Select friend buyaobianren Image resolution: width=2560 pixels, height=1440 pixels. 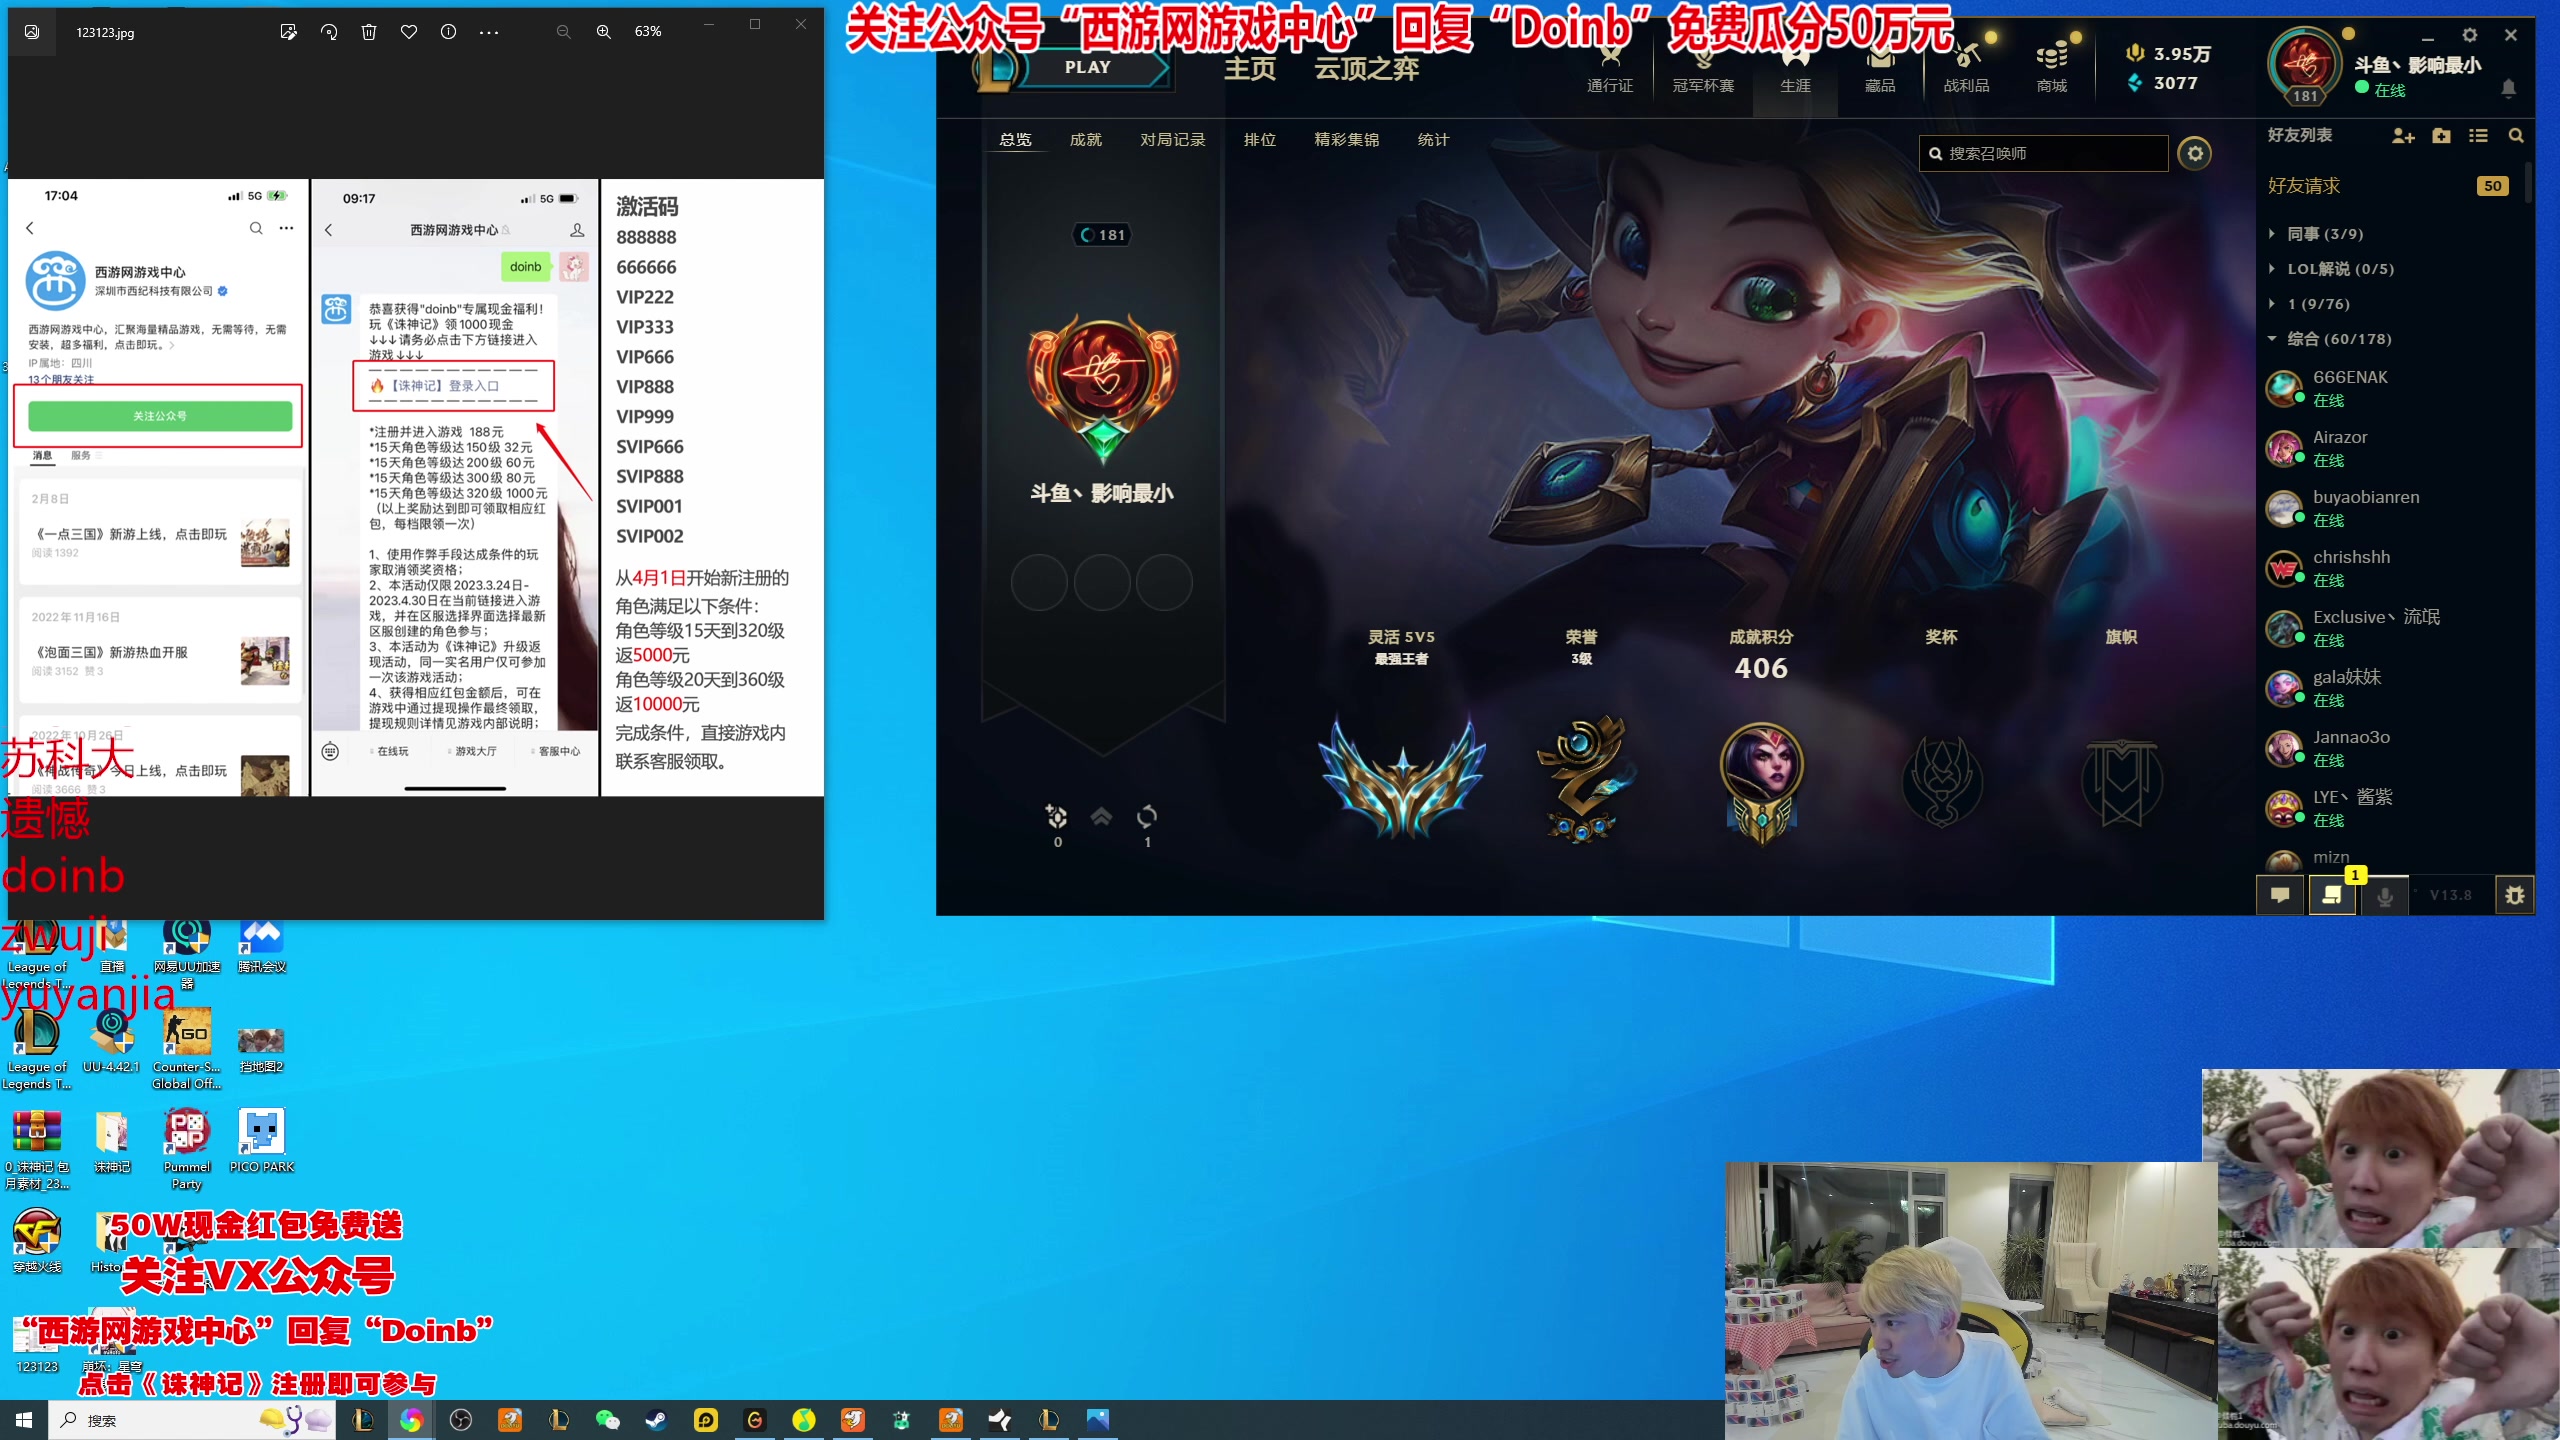2392,508
